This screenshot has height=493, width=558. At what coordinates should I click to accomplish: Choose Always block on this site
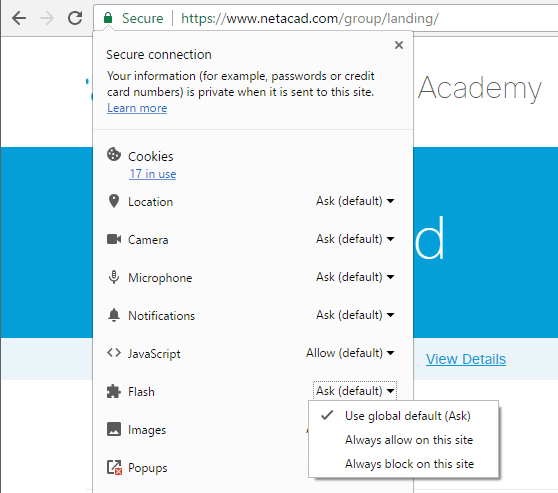click(x=409, y=464)
